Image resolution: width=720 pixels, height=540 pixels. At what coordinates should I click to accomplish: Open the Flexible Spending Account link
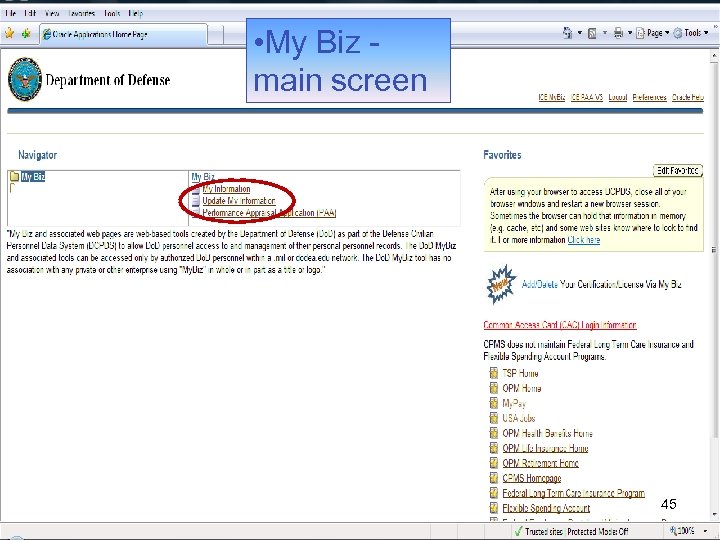[546, 508]
